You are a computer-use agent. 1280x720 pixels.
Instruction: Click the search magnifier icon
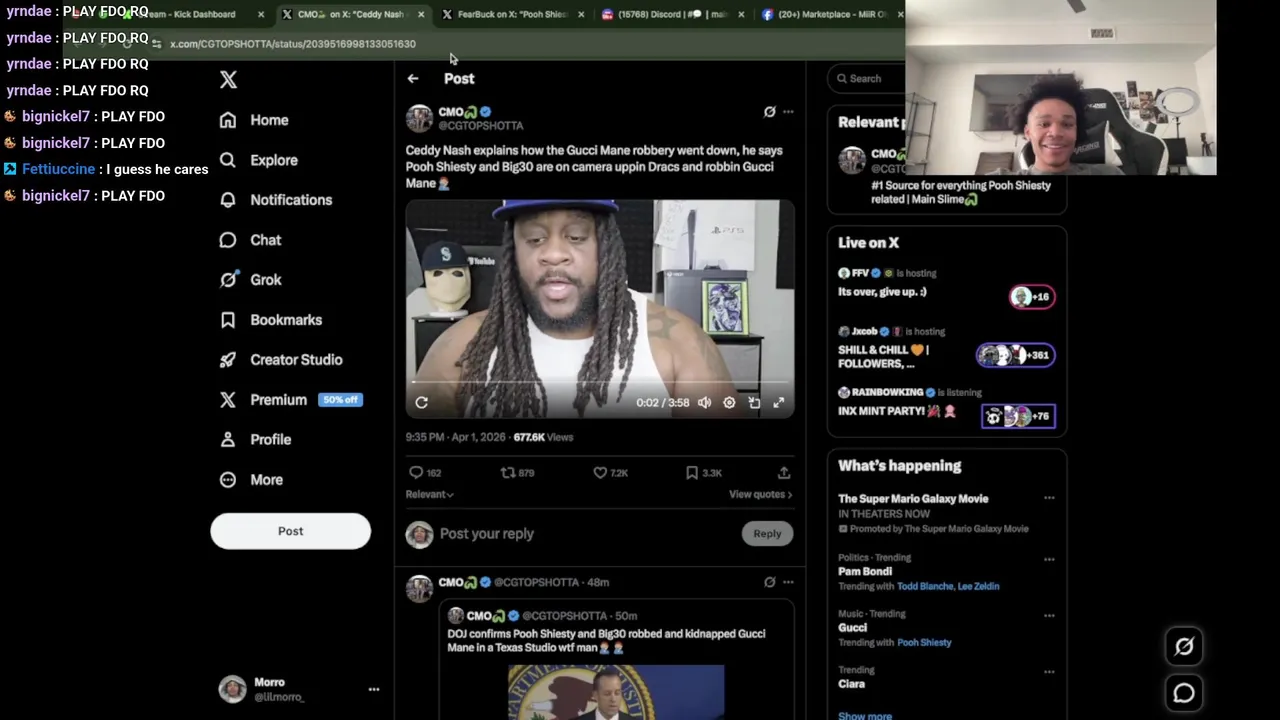tap(842, 79)
